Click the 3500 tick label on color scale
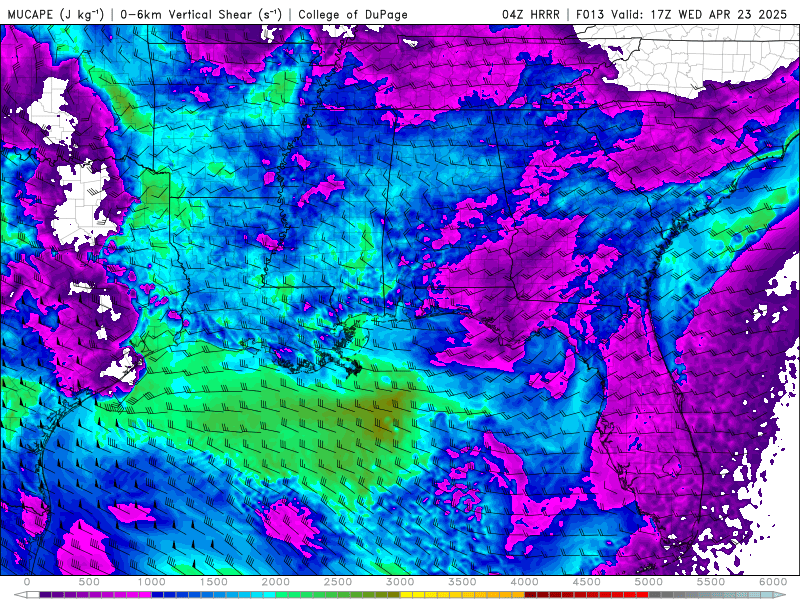Image resolution: width=800 pixels, height=600 pixels. pos(462,582)
